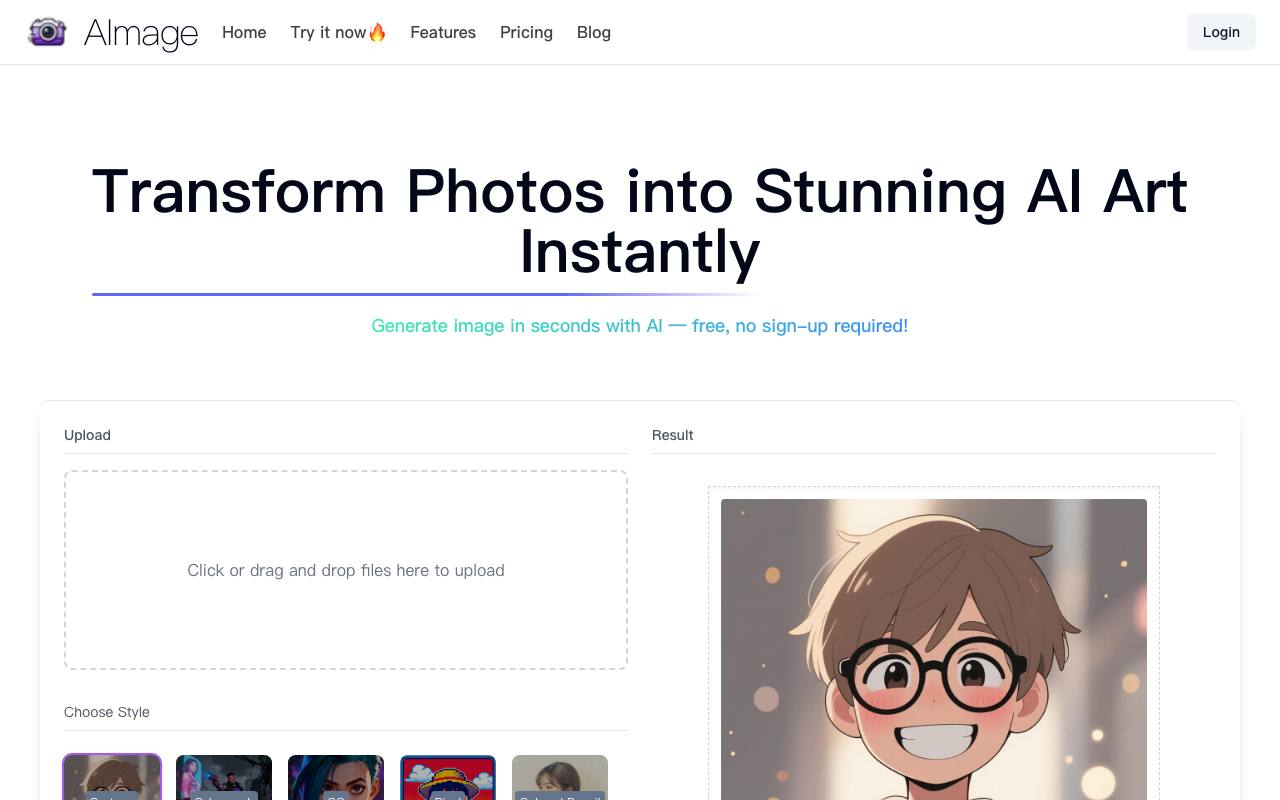Click the AImage camera logo icon
Screen dimensions: 1280x800
point(47,32)
